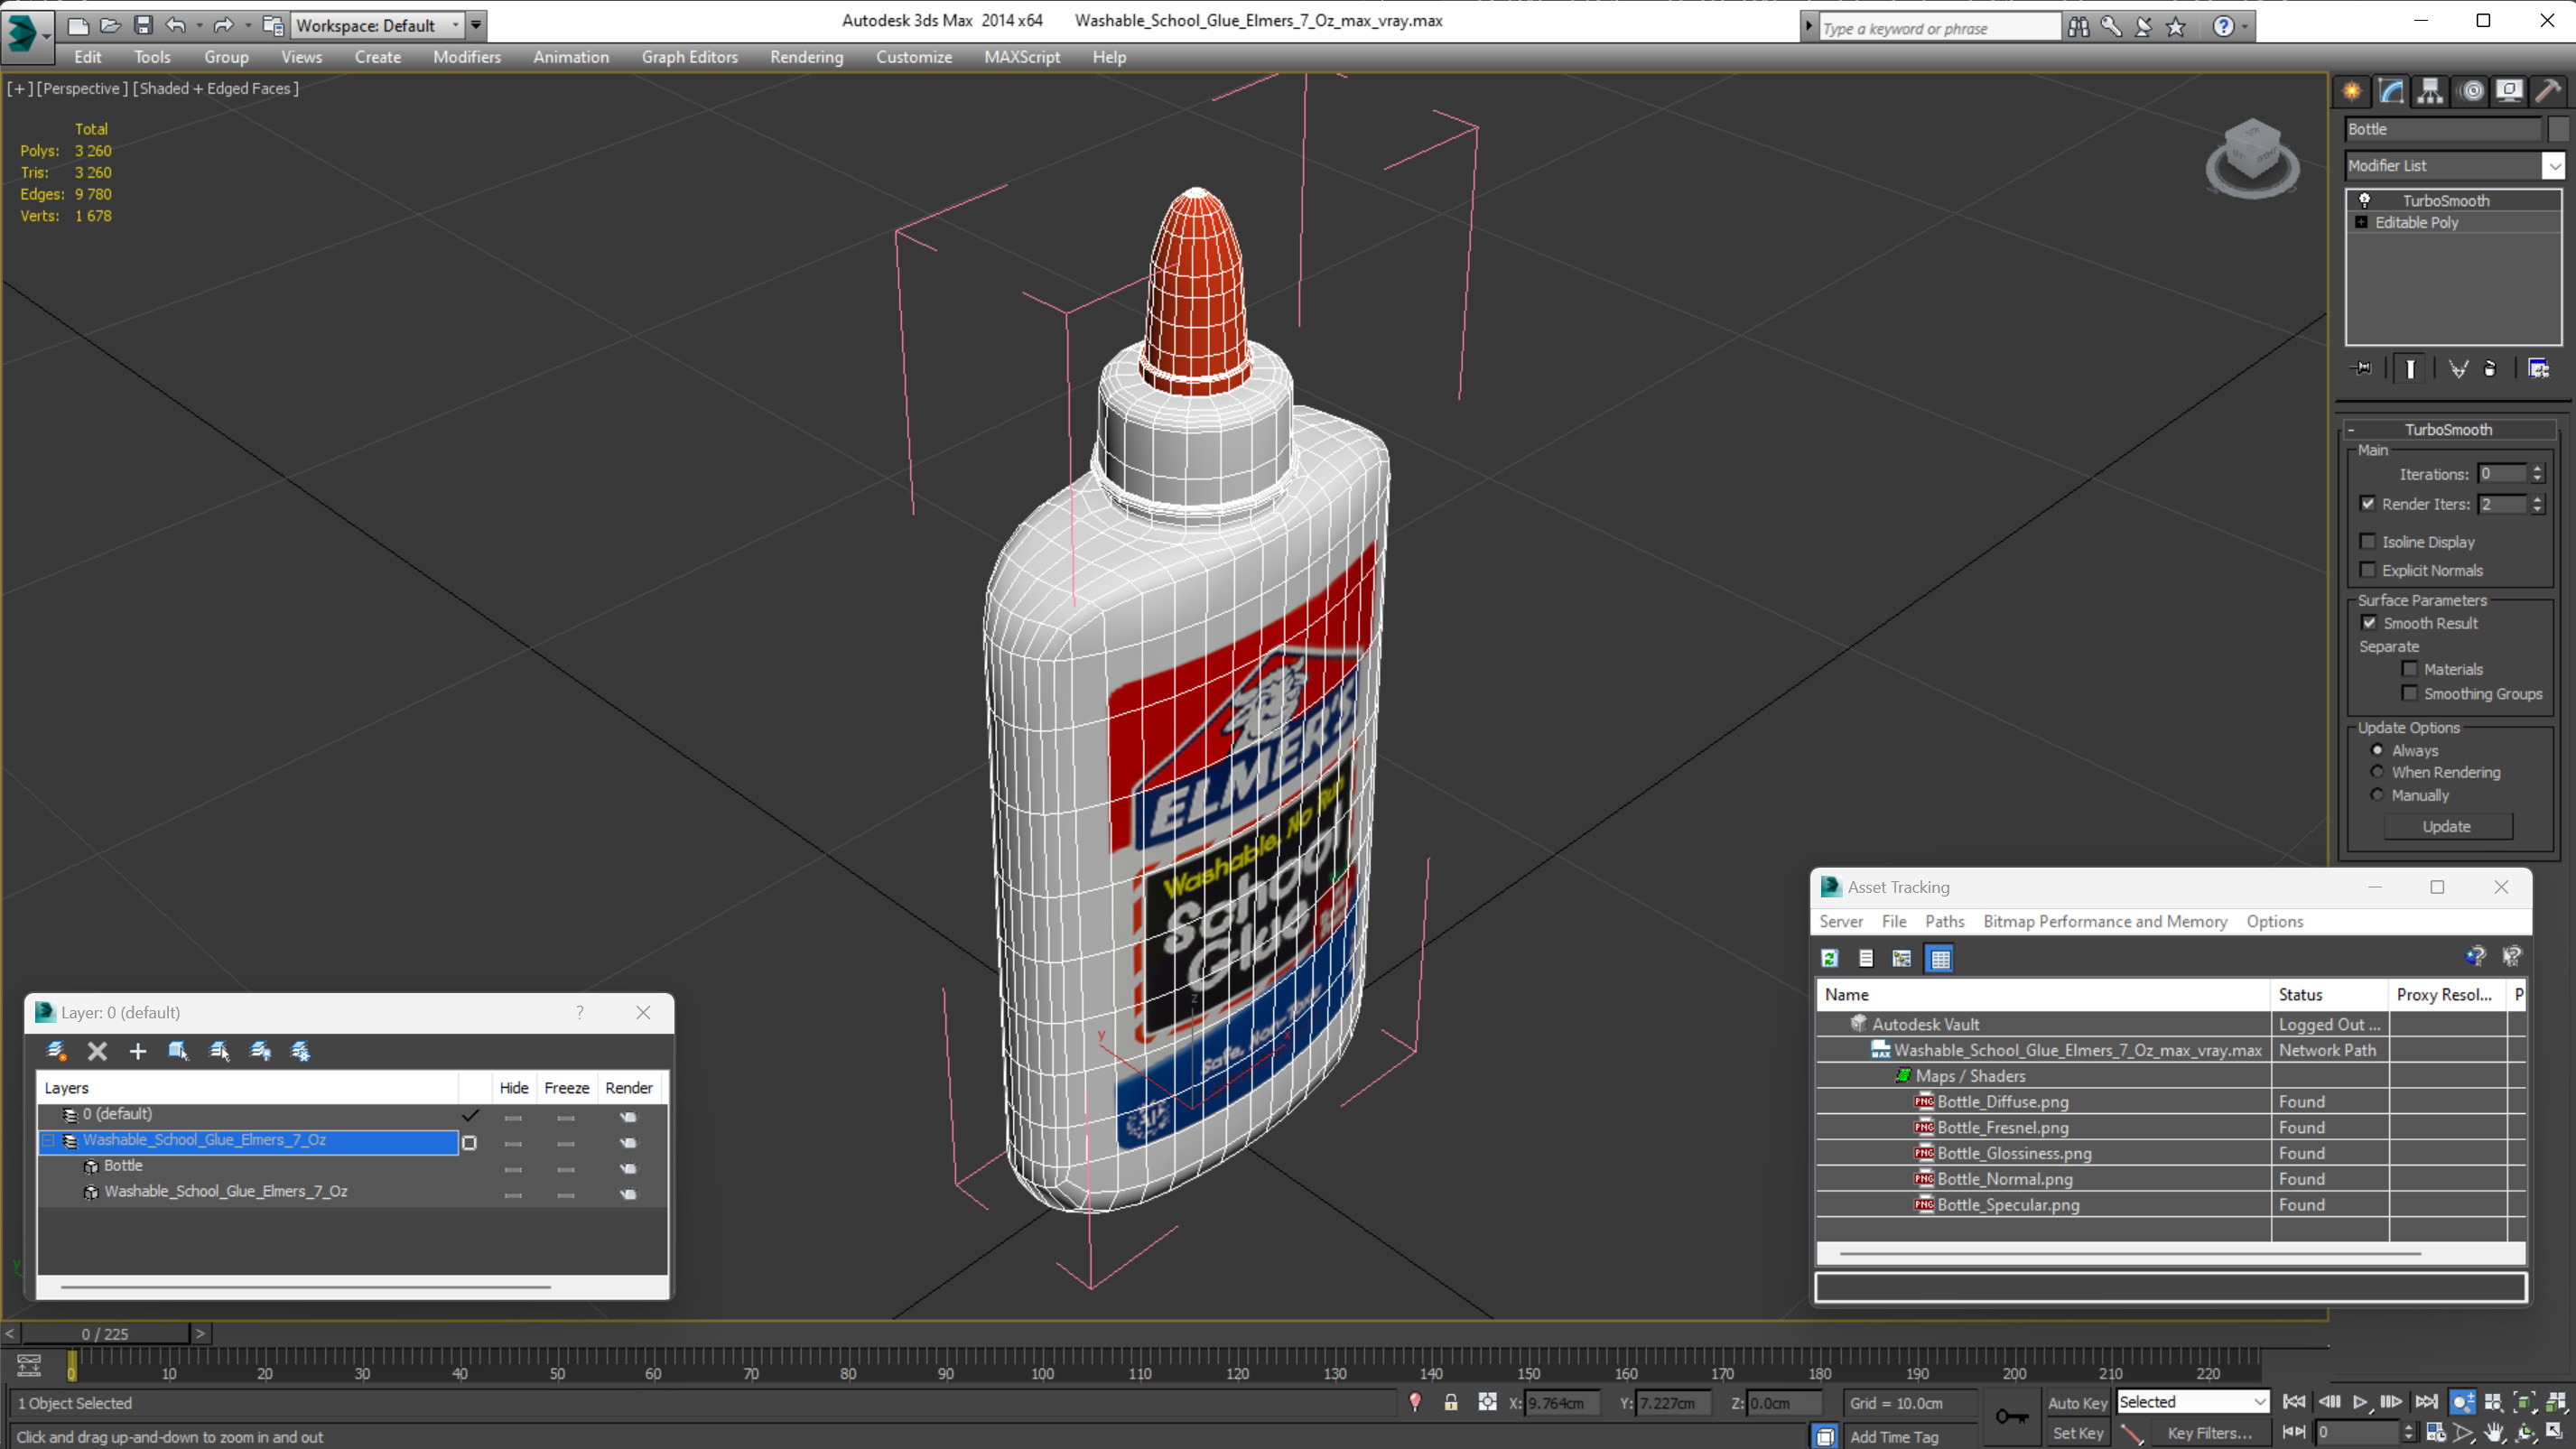The width and height of the screenshot is (2576, 1449).
Task: Add selected objects to layer plus icon
Action: tap(138, 1050)
